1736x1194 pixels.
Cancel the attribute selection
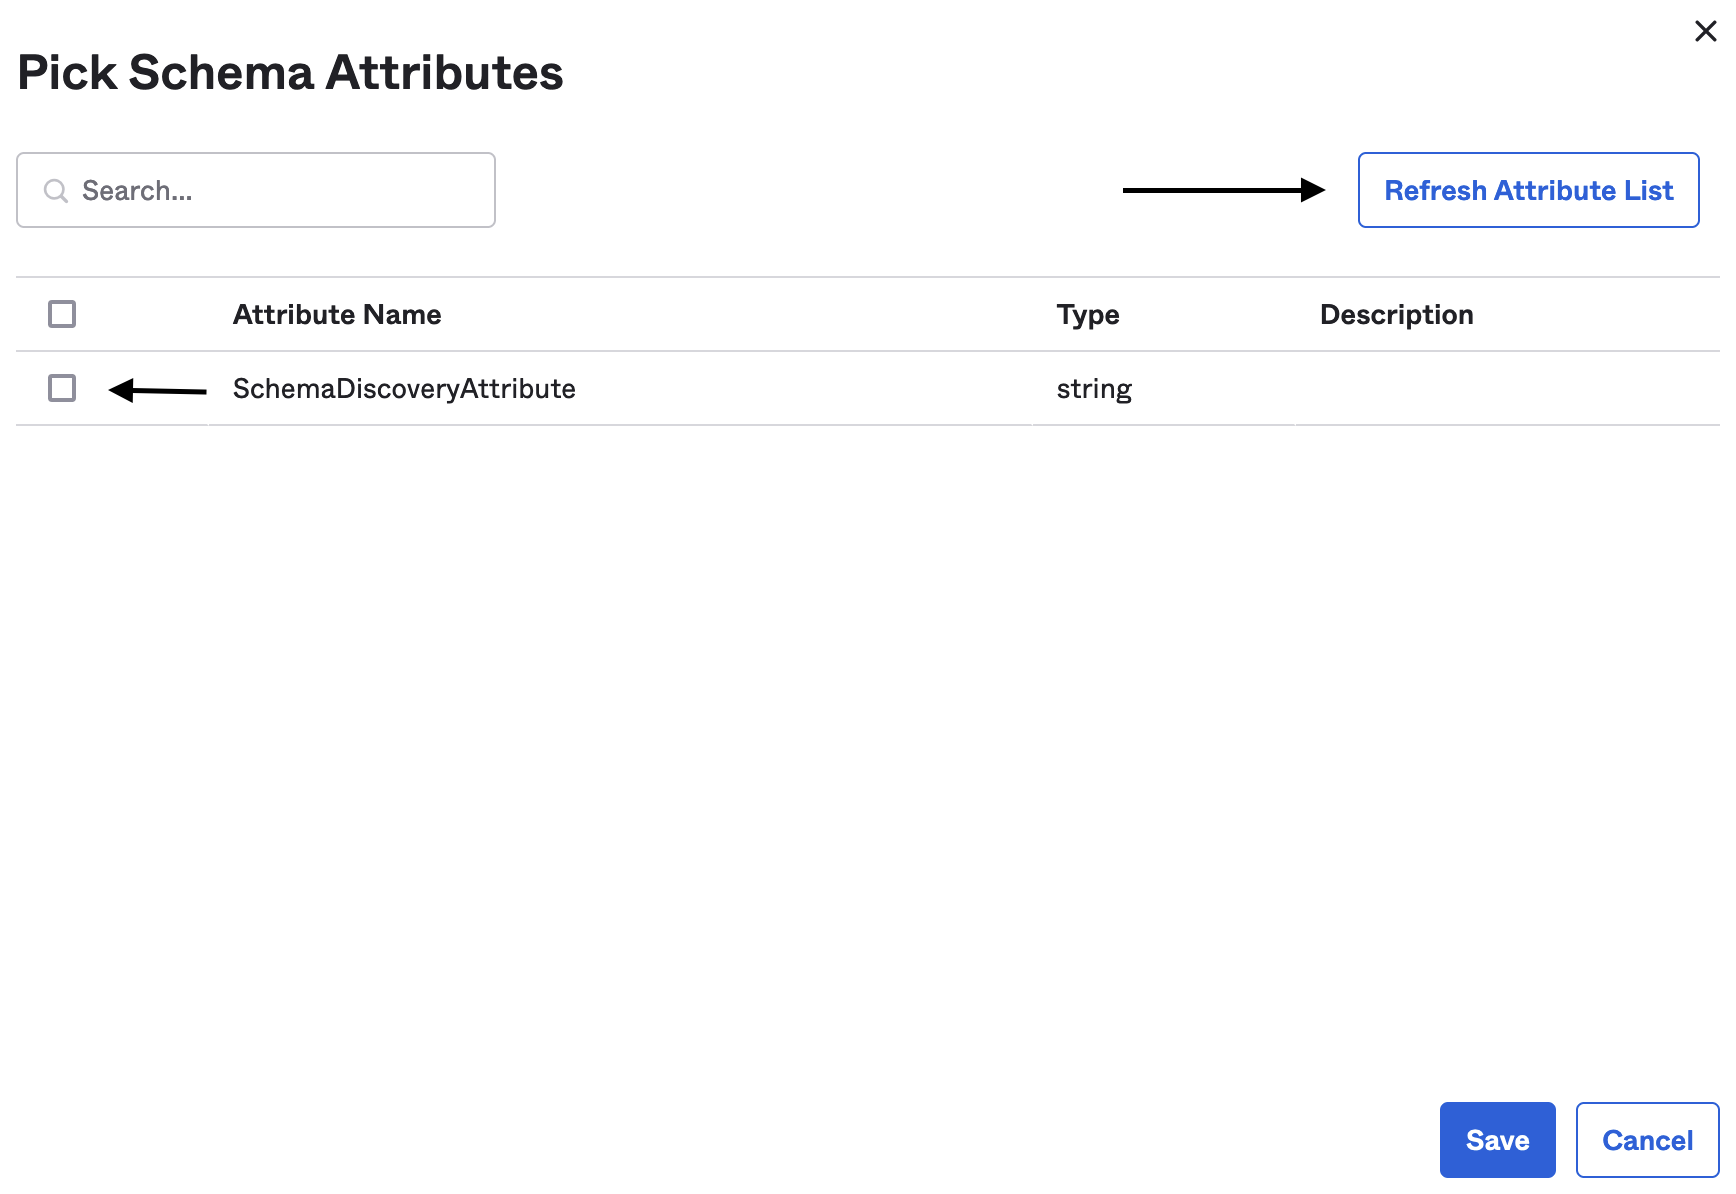pos(1647,1140)
